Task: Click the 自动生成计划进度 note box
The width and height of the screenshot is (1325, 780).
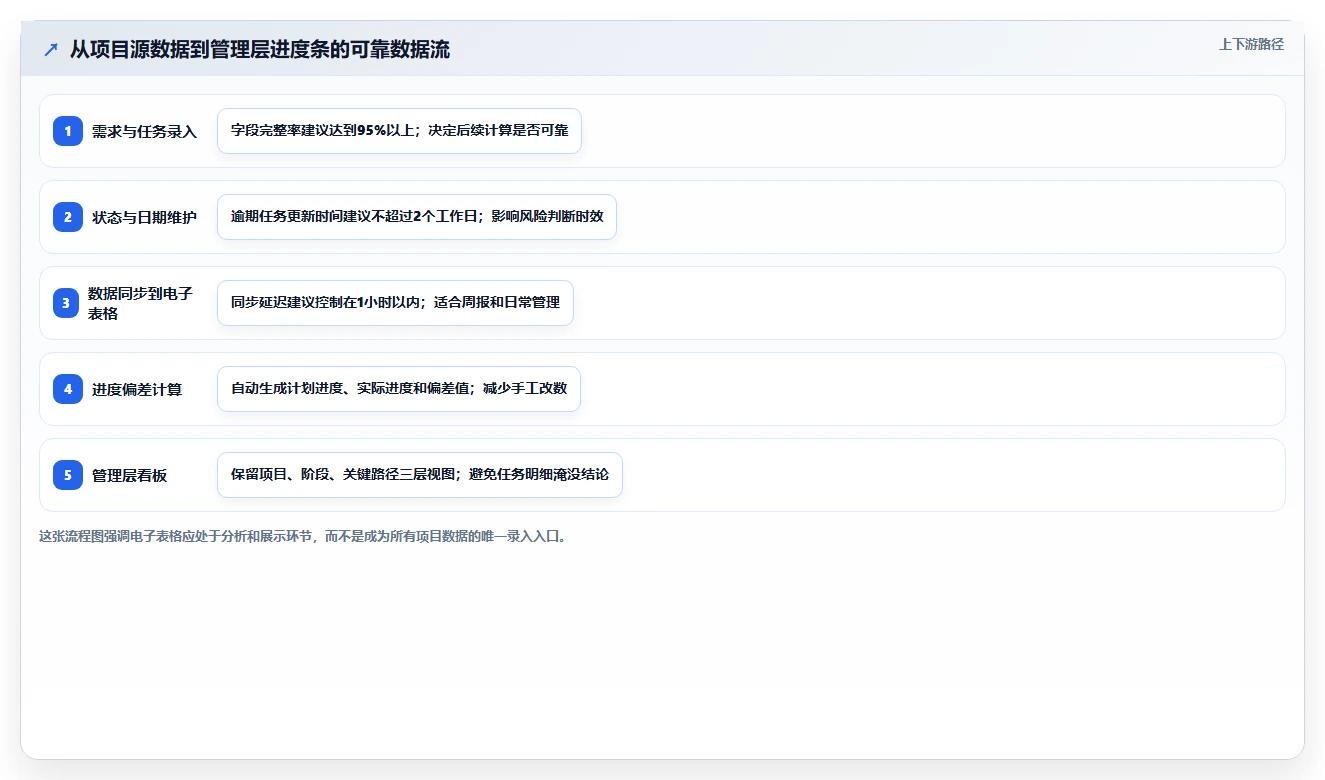Action: click(x=399, y=389)
